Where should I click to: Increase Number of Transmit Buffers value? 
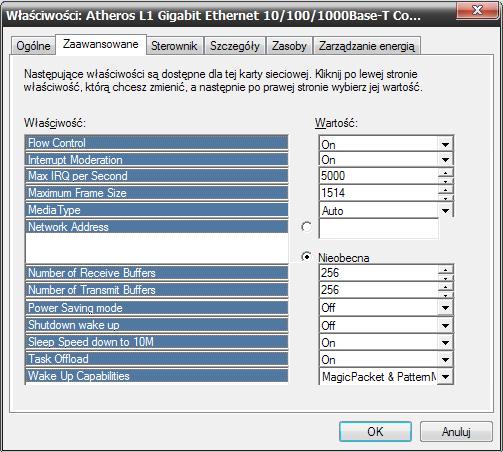(446, 286)
